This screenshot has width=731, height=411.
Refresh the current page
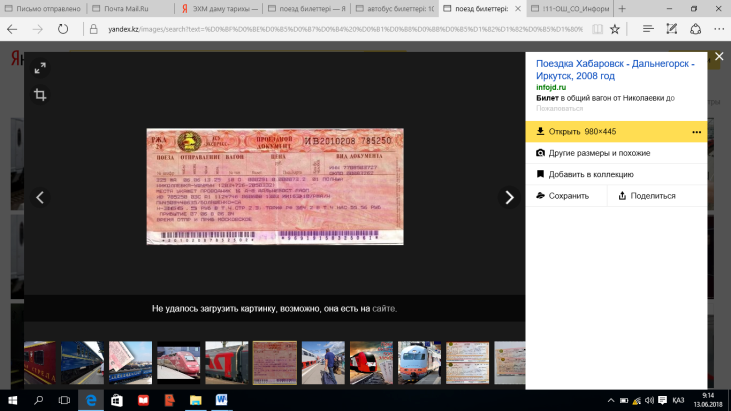[x=63, y=29]
